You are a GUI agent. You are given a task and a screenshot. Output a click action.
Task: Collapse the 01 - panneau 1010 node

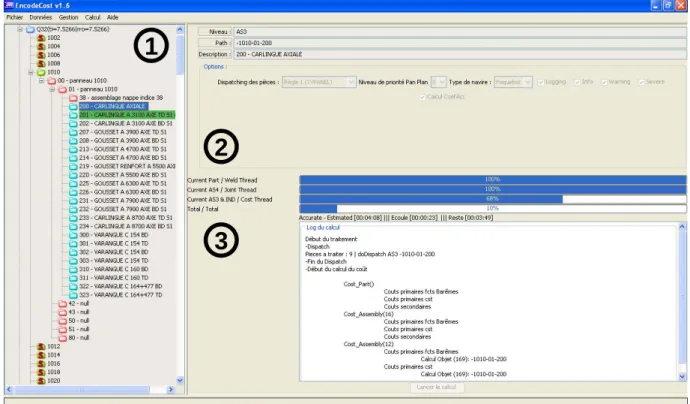pos(52,89)
